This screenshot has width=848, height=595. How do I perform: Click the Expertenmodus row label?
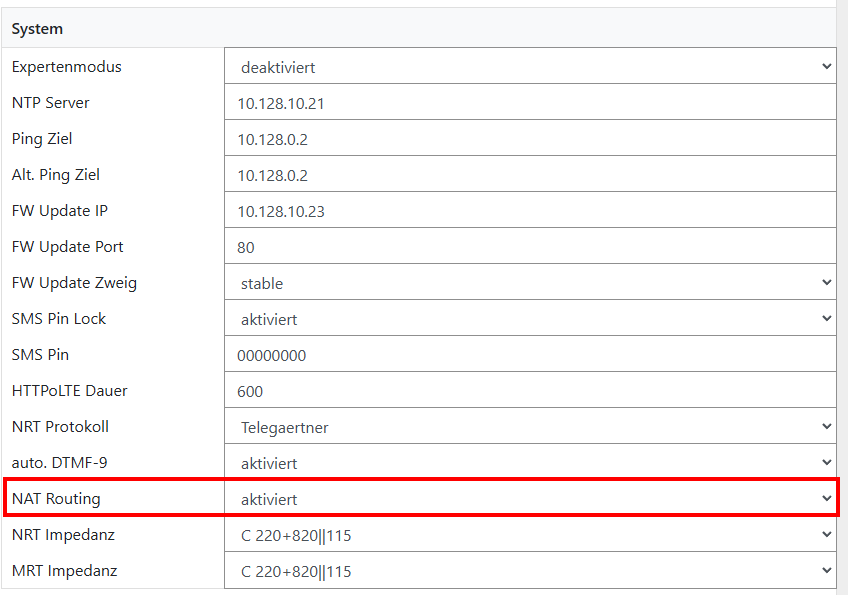pos(66,67)
